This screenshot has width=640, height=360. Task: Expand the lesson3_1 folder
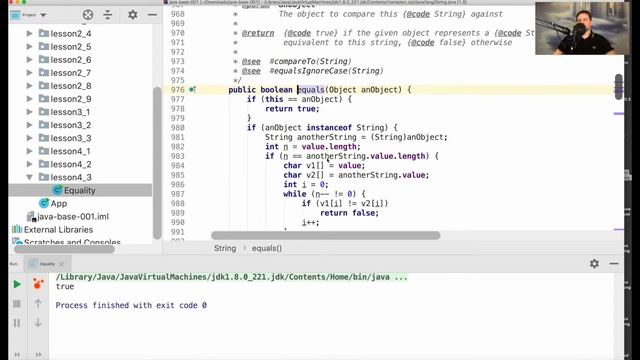(x=29, y=112)
